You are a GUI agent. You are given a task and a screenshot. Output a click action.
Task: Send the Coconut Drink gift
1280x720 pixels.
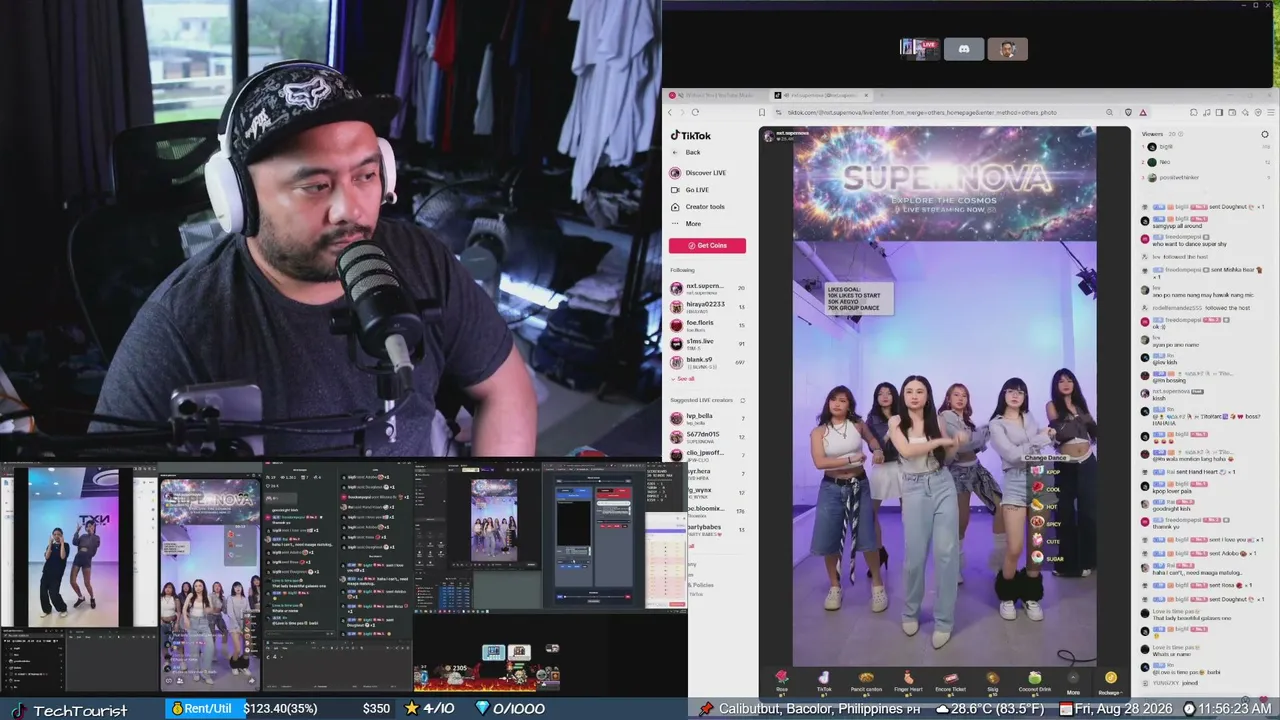click(1033, 681)
